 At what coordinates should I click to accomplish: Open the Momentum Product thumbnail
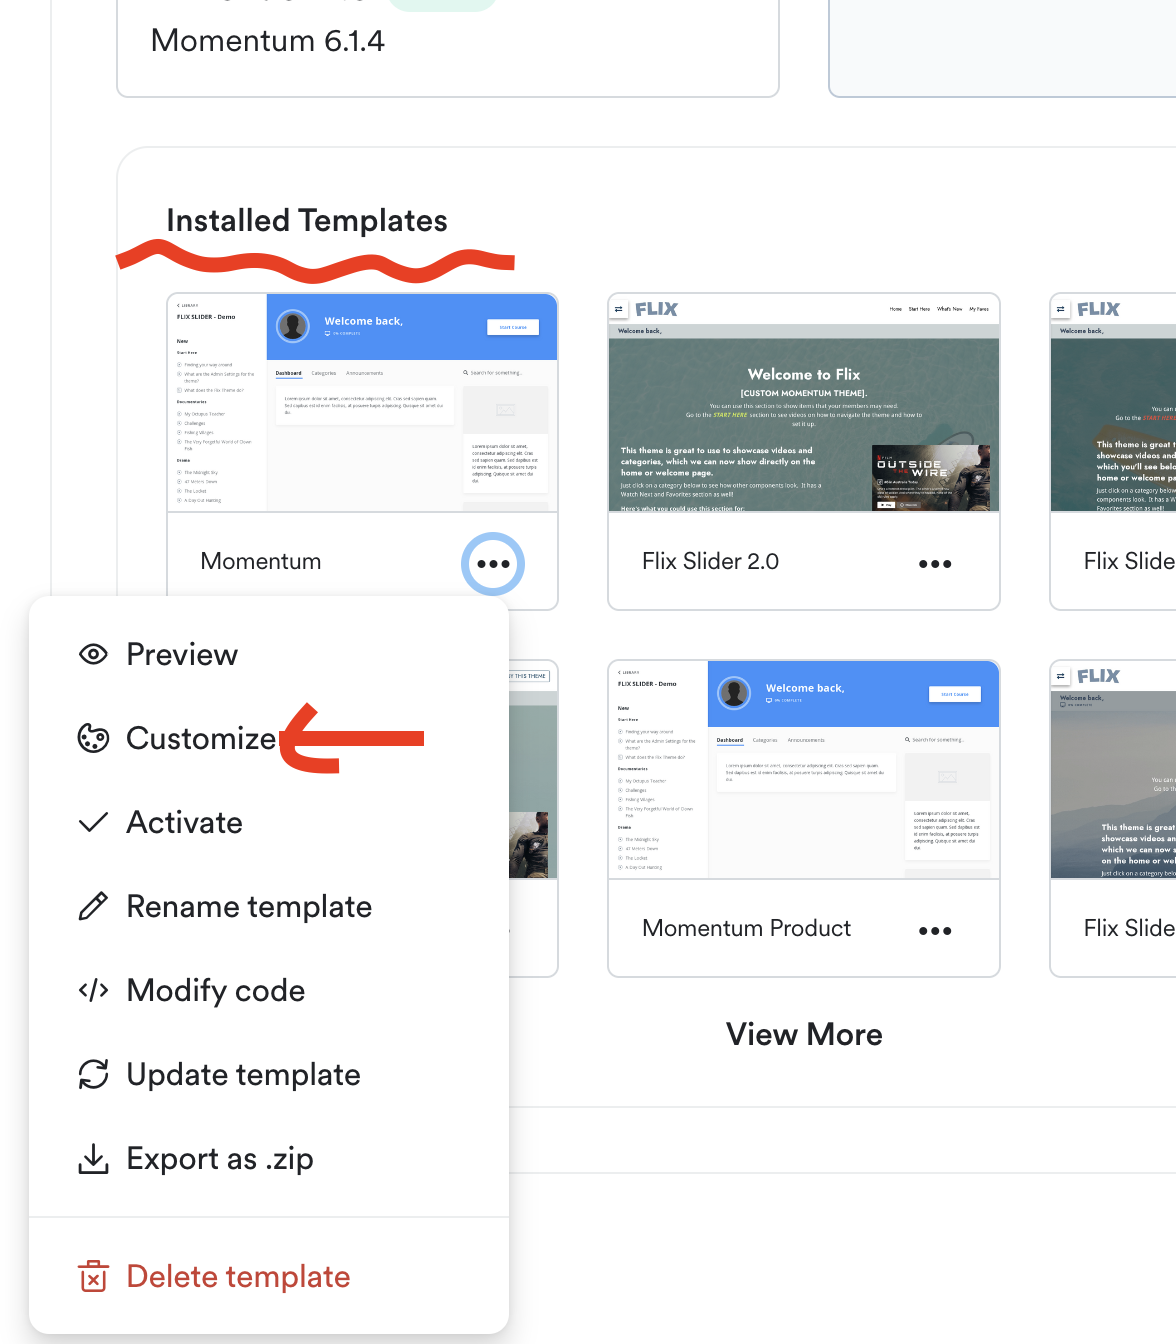(x=804, y=770)
